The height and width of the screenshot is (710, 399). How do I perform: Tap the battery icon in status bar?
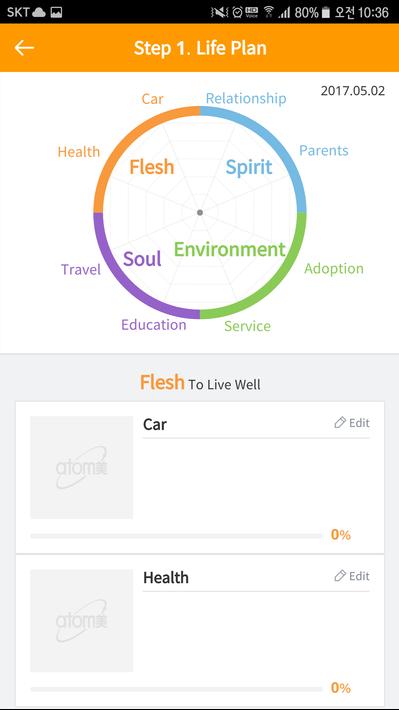325,12
